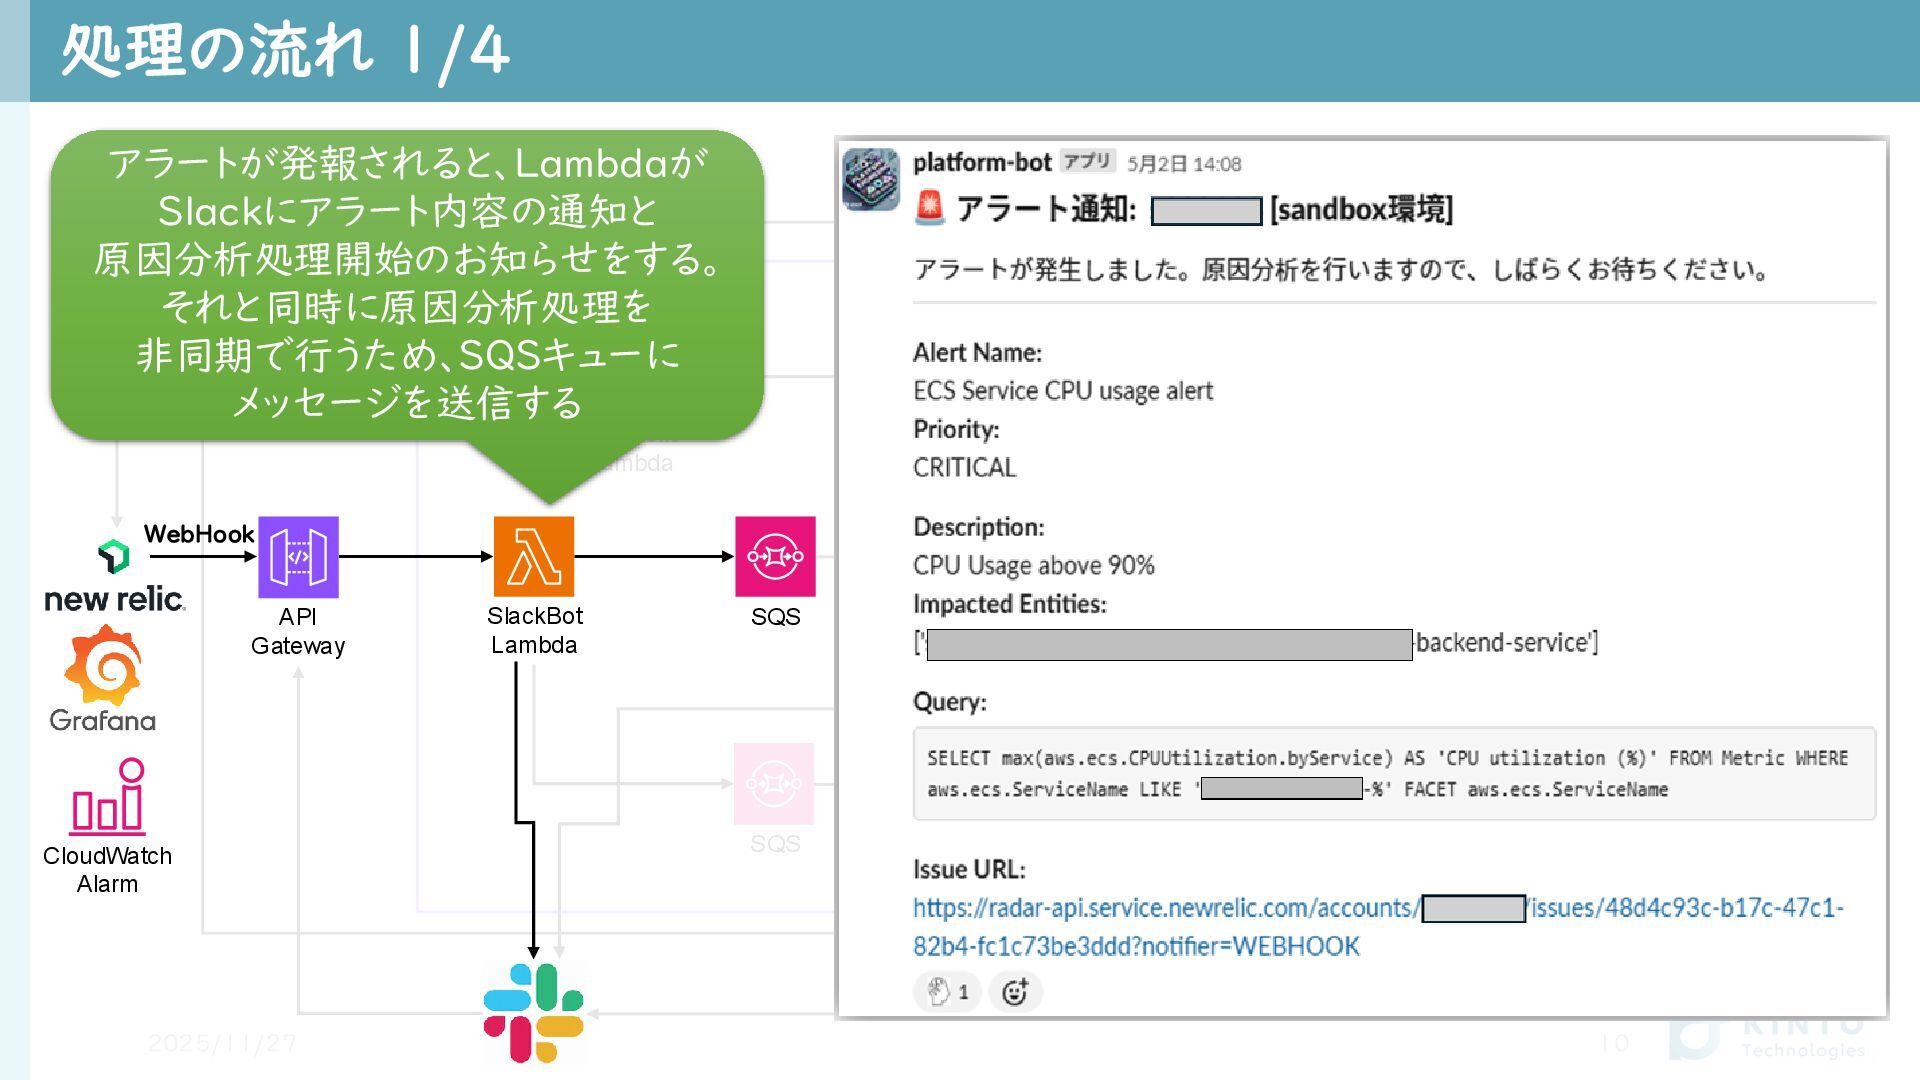Click the platform-bot sender name
The height and width of the screenshot is (1080, 1920).
pos(981,163)
